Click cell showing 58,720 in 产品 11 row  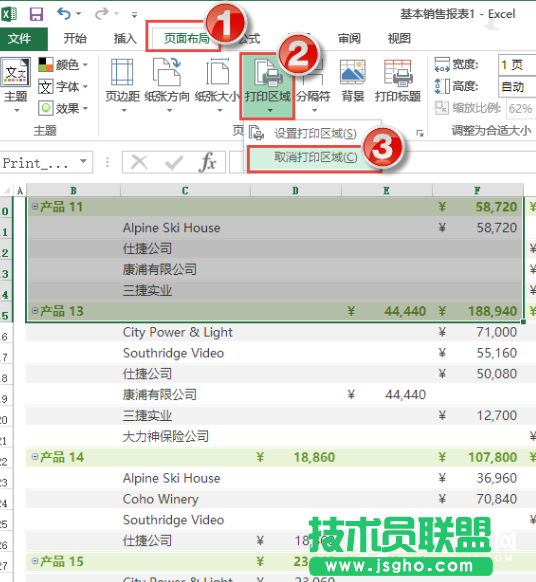click(478, 207)
